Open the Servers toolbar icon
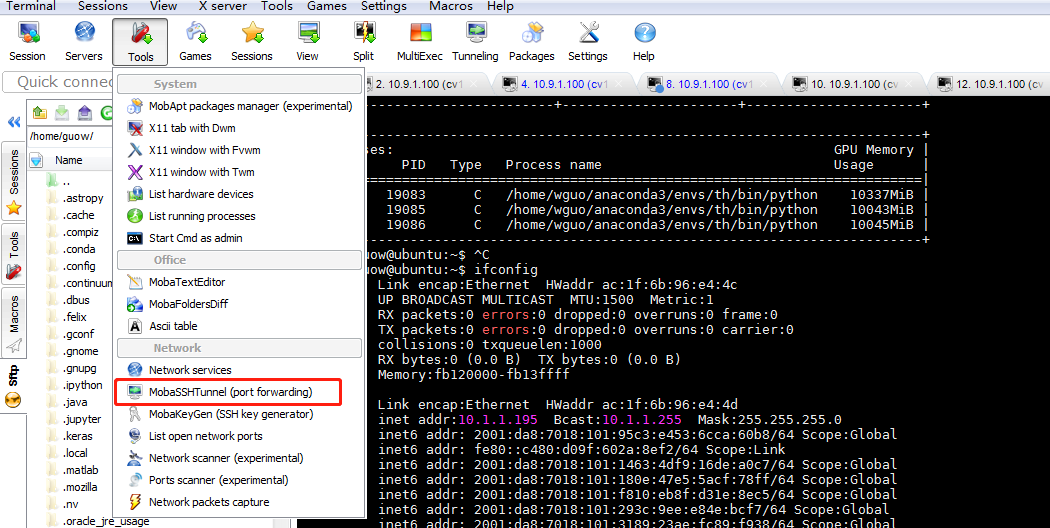Screen dimensions: 1050x528 pos(84,41)
